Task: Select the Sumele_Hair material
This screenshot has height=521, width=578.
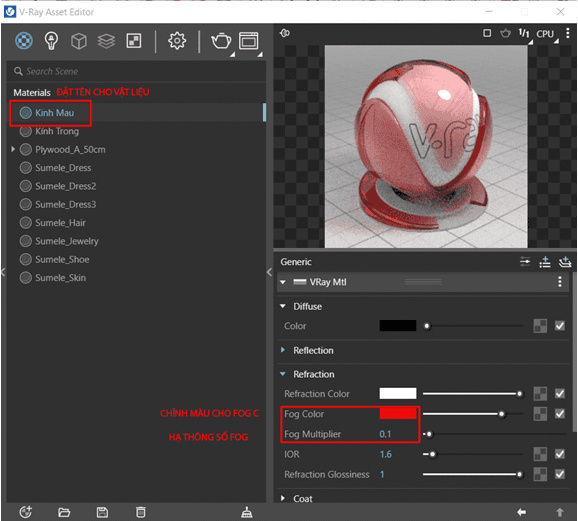Action: [136, 223]
